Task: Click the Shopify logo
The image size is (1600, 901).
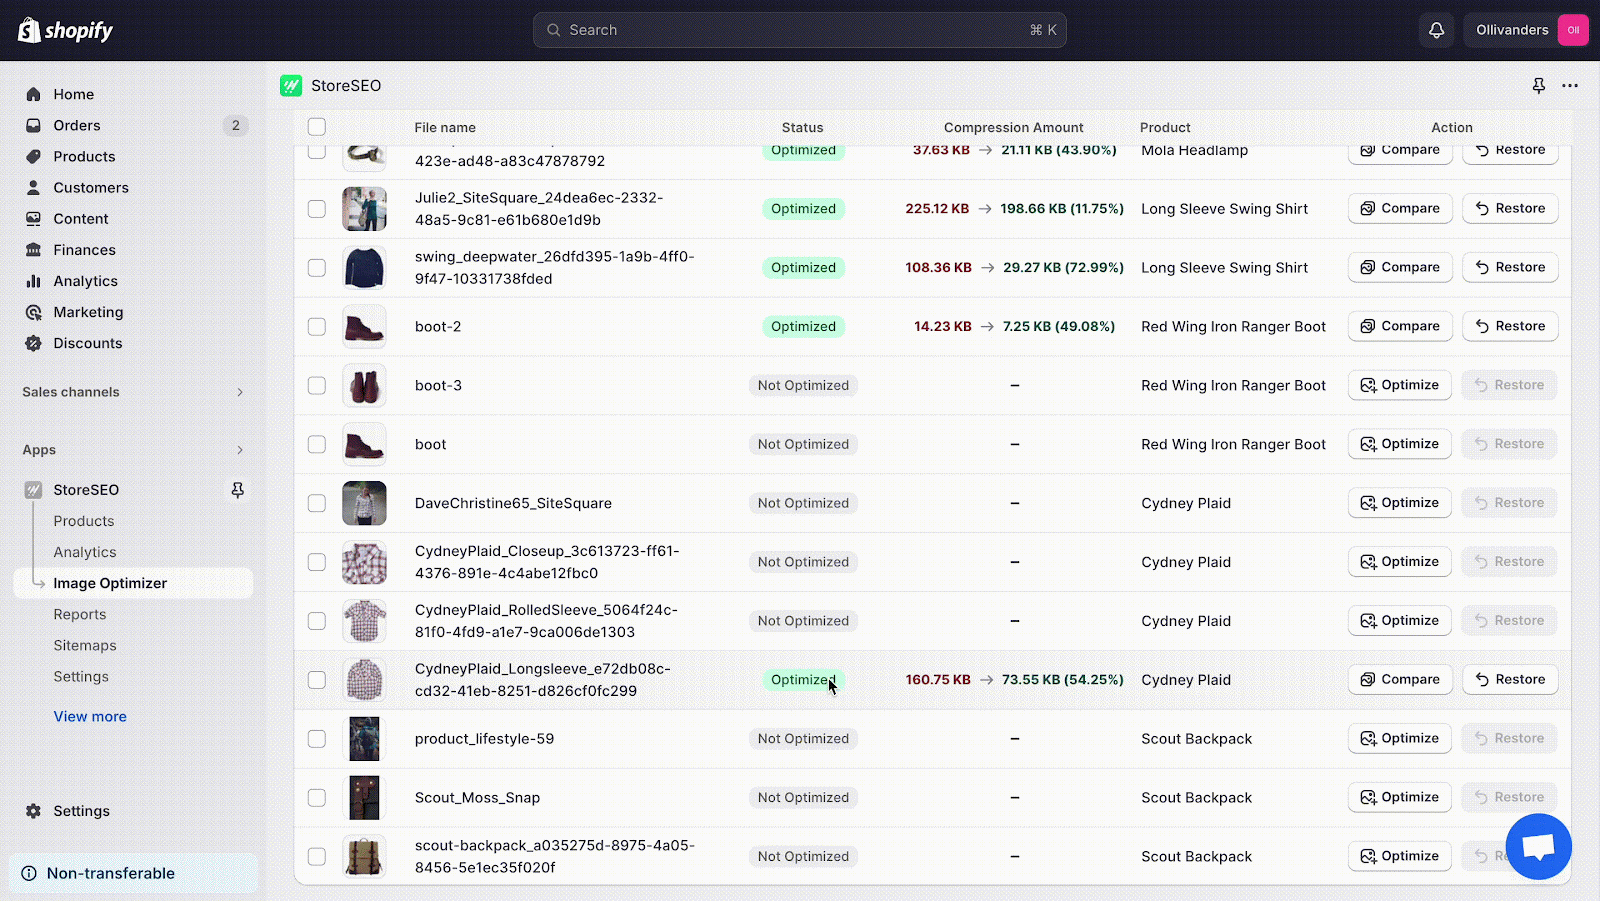Action: tap(66, 30)
